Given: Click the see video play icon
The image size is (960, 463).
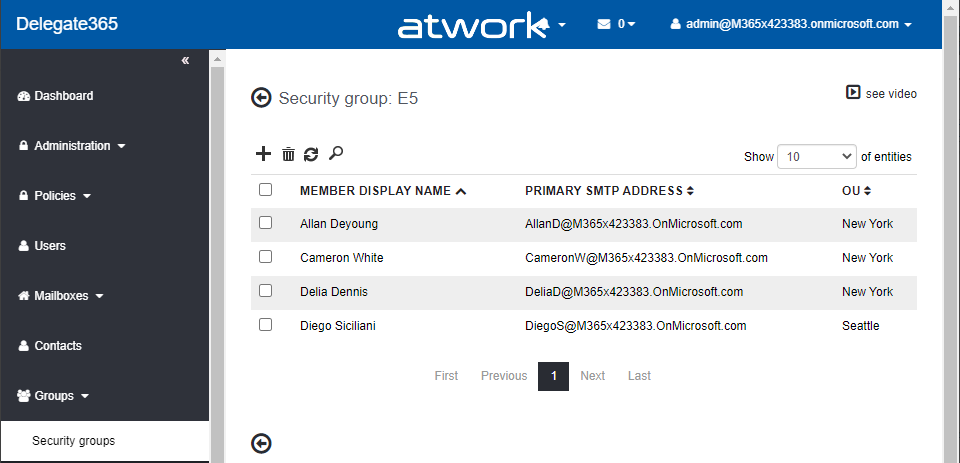Looking at the screenshot, I should pyautogui.click(x=853, y=93).
